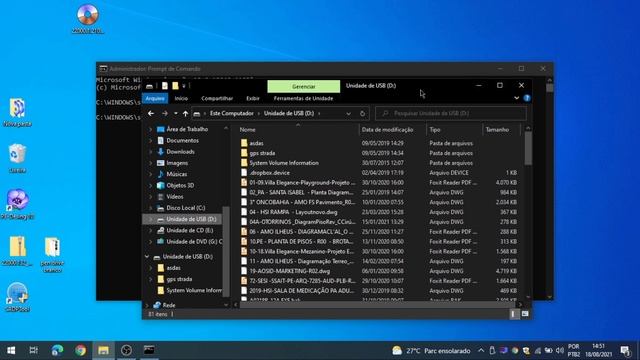Select Documentos in navigation pane
This screenshot has width=640, height=360.
pos(182,140)
